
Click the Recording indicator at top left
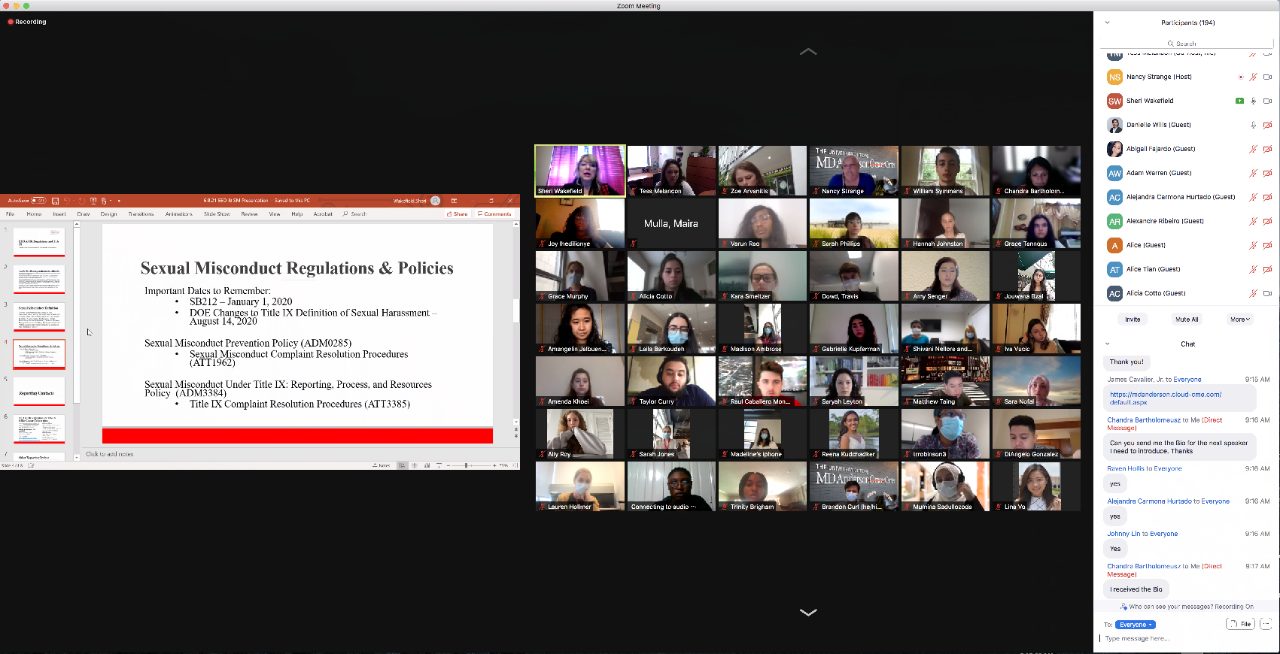coord(27,21)
